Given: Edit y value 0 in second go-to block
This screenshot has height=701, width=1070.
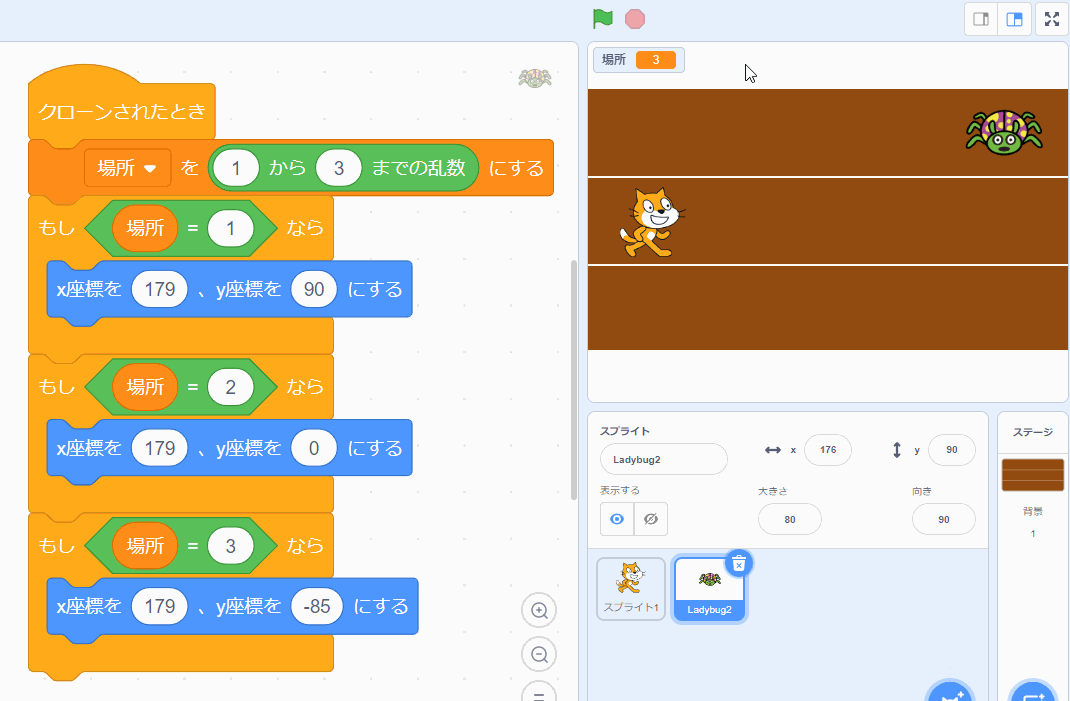Looking at the screenshot, I should [314, 448].
